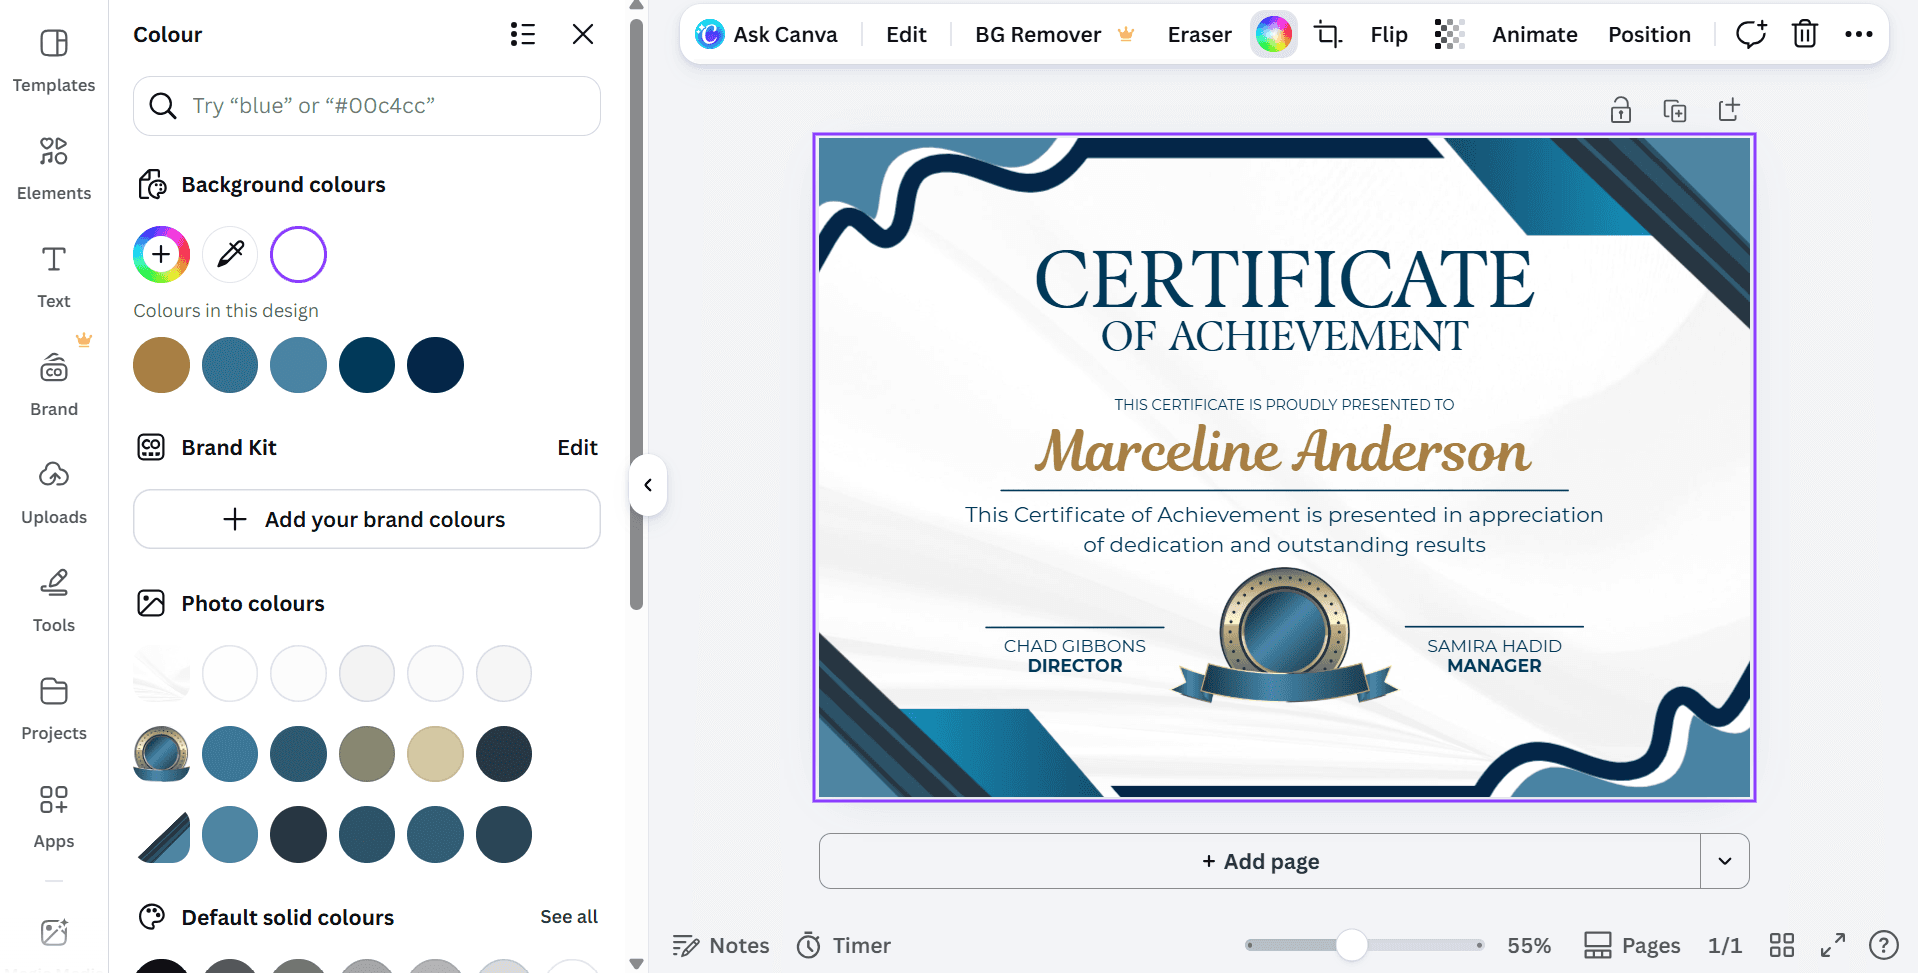
Task: Click the + Add page button
Action: click(1260, 861)
